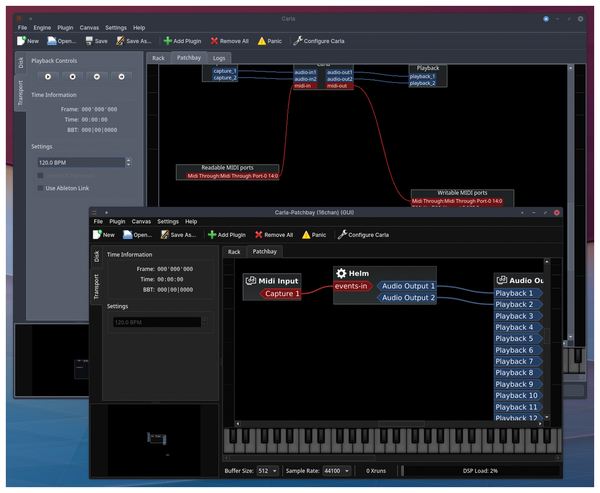The height and width of the screenshot is (493, 600).
Task: Open Help menu in back Carla window
Action: point(139,28)
